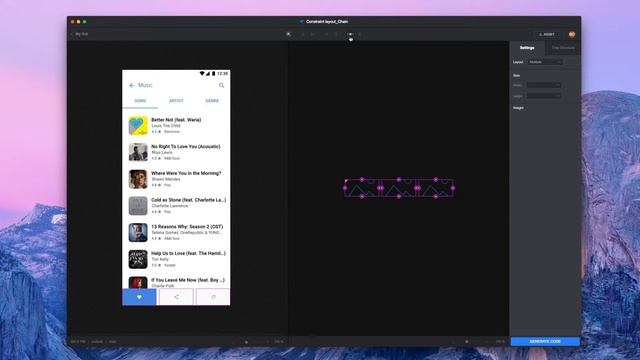The width and height of the screenshot is (640, 360).
Task: Select Better Not album thumbnail
Action: point(138,125)
